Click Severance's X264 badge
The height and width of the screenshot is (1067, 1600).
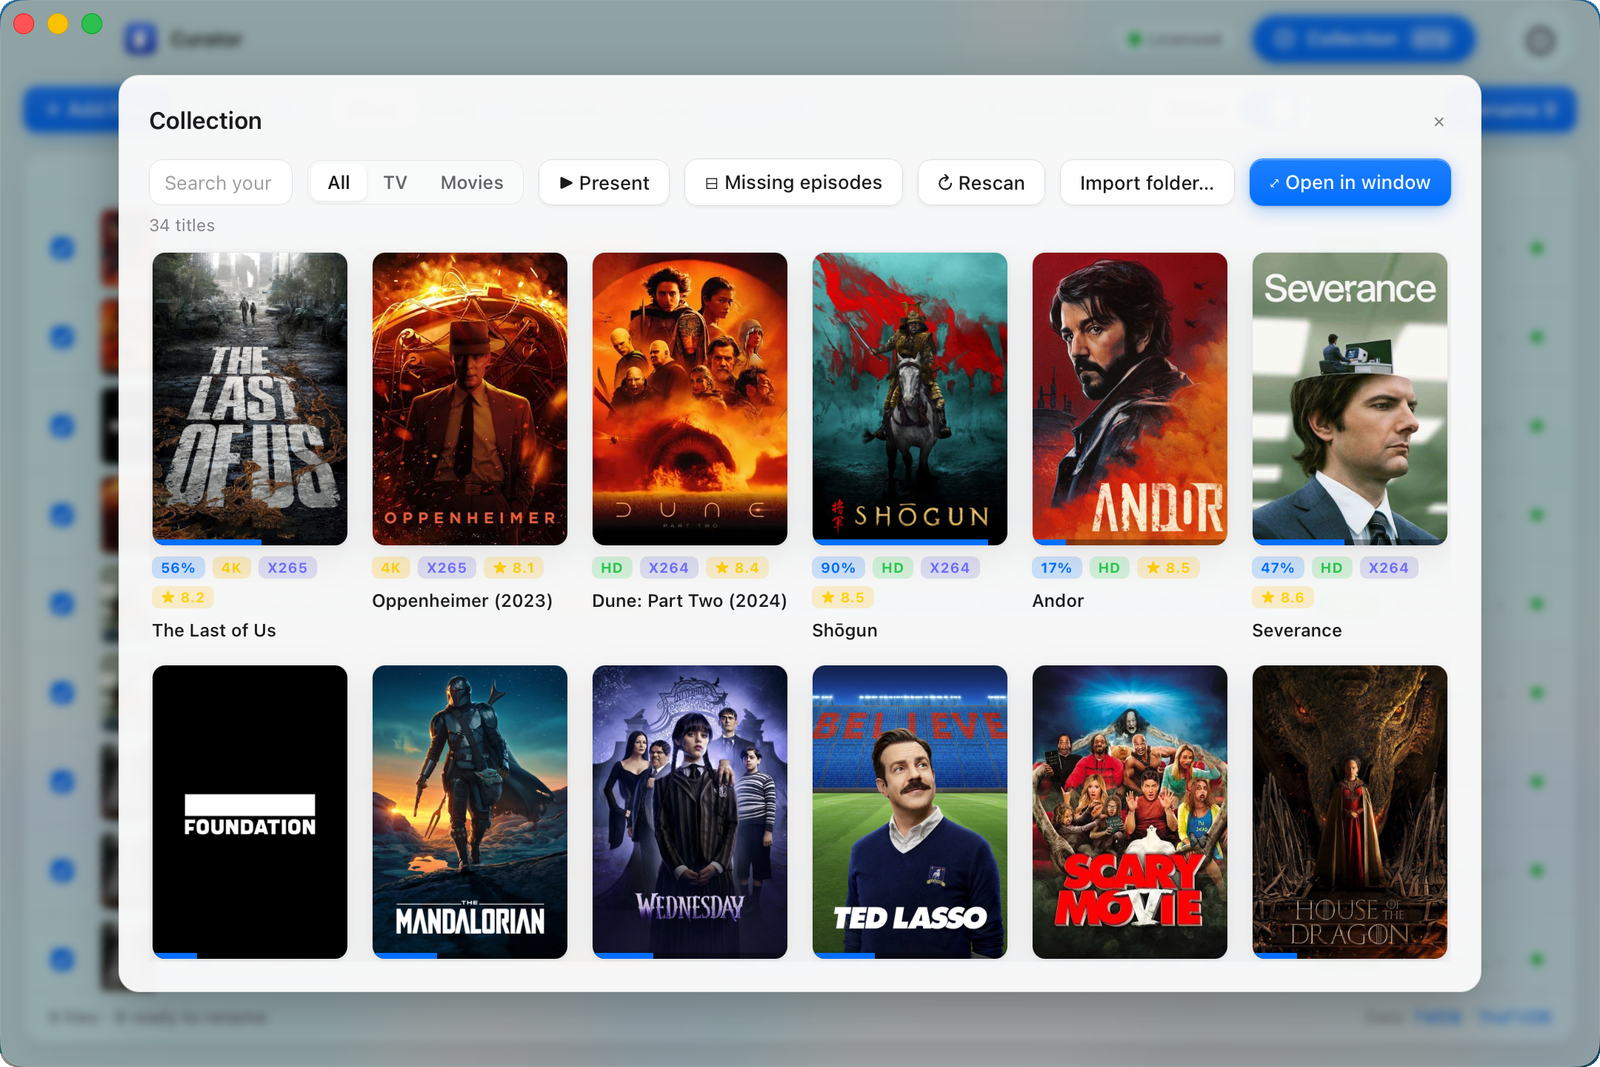click(1389, 568)
